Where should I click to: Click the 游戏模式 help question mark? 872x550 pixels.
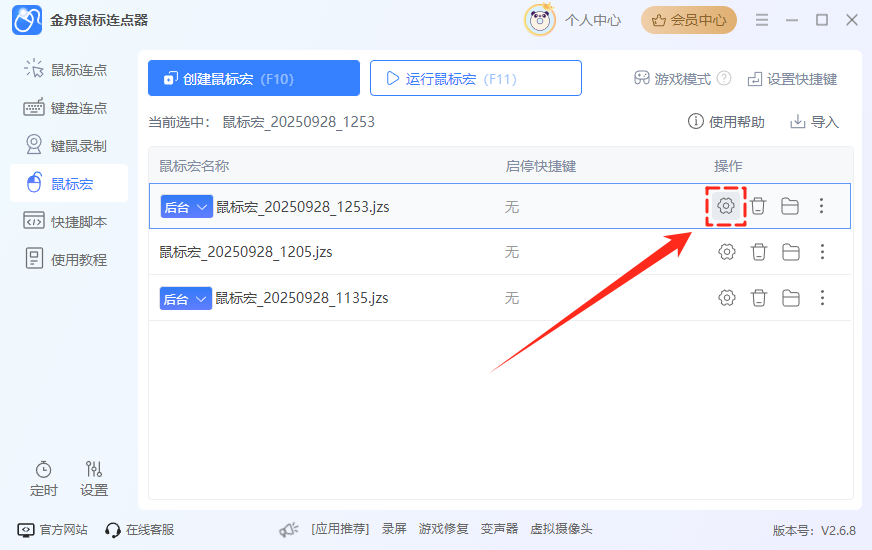pos(724,78)
